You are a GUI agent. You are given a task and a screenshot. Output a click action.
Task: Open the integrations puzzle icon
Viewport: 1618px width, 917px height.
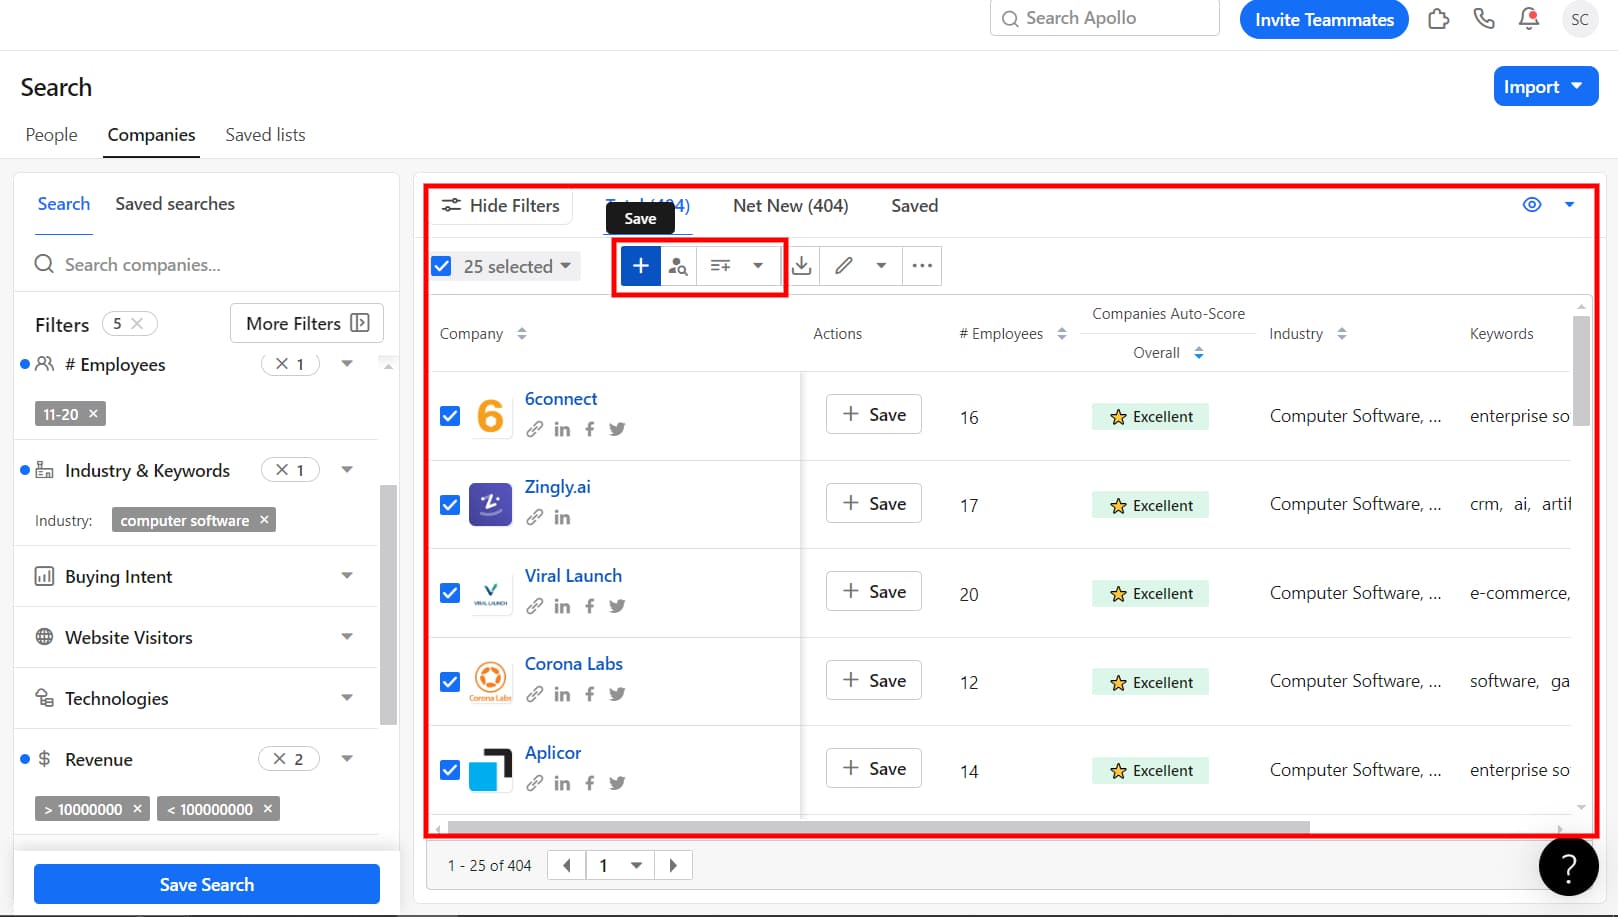1438,18
